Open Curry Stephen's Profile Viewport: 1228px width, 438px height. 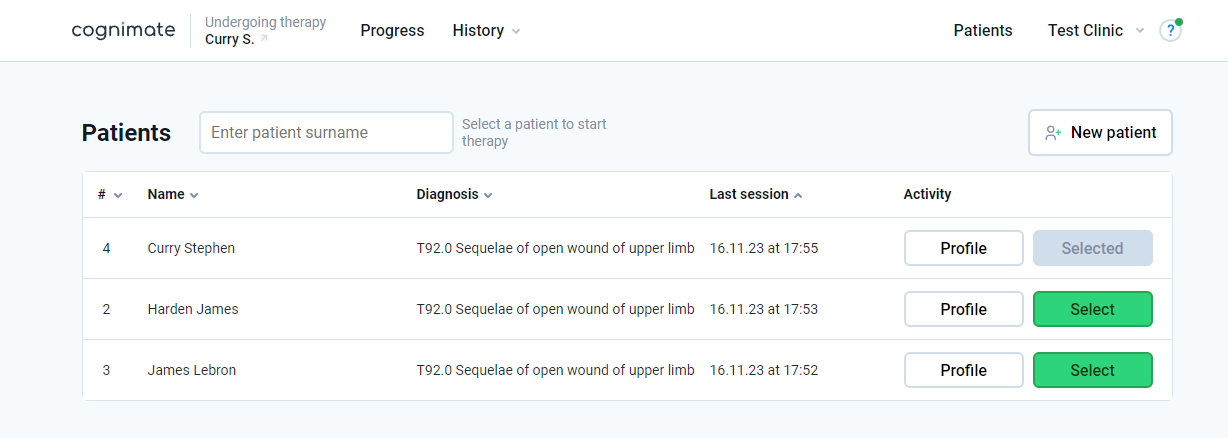tap(963, 248)
